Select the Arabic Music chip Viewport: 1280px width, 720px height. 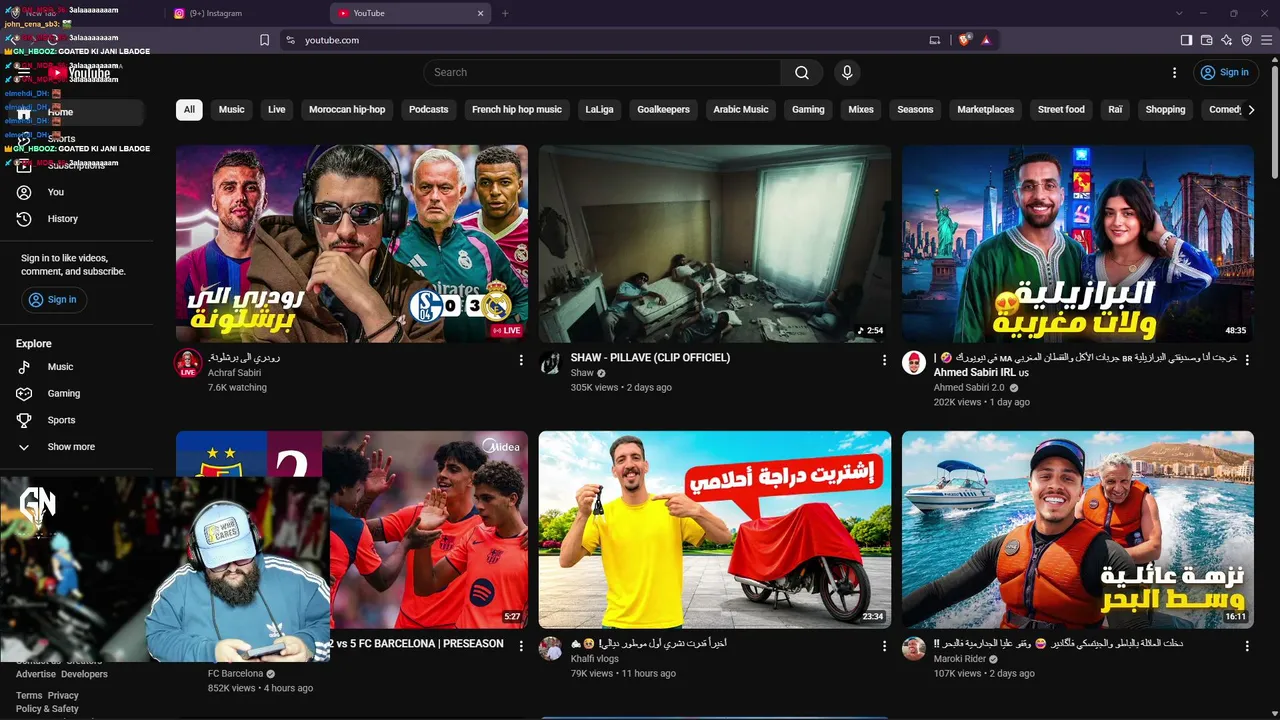pyautogui.click(x=741, y=110)
